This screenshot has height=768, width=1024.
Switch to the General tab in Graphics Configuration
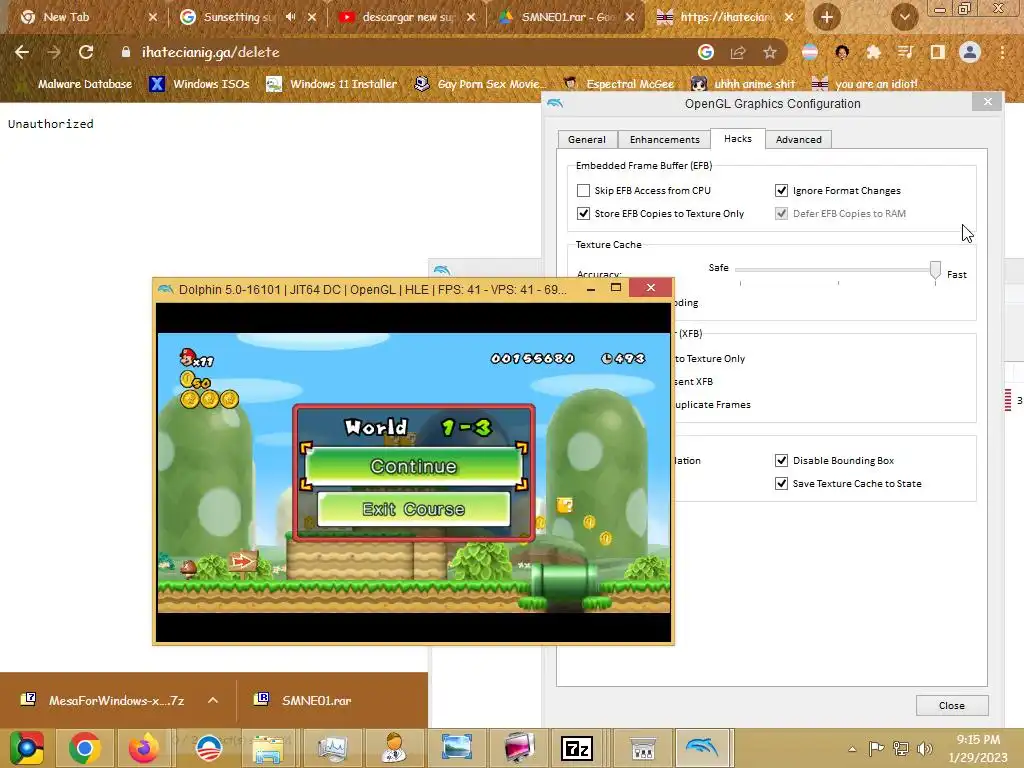pyautogui.click(x=586, y=139)
